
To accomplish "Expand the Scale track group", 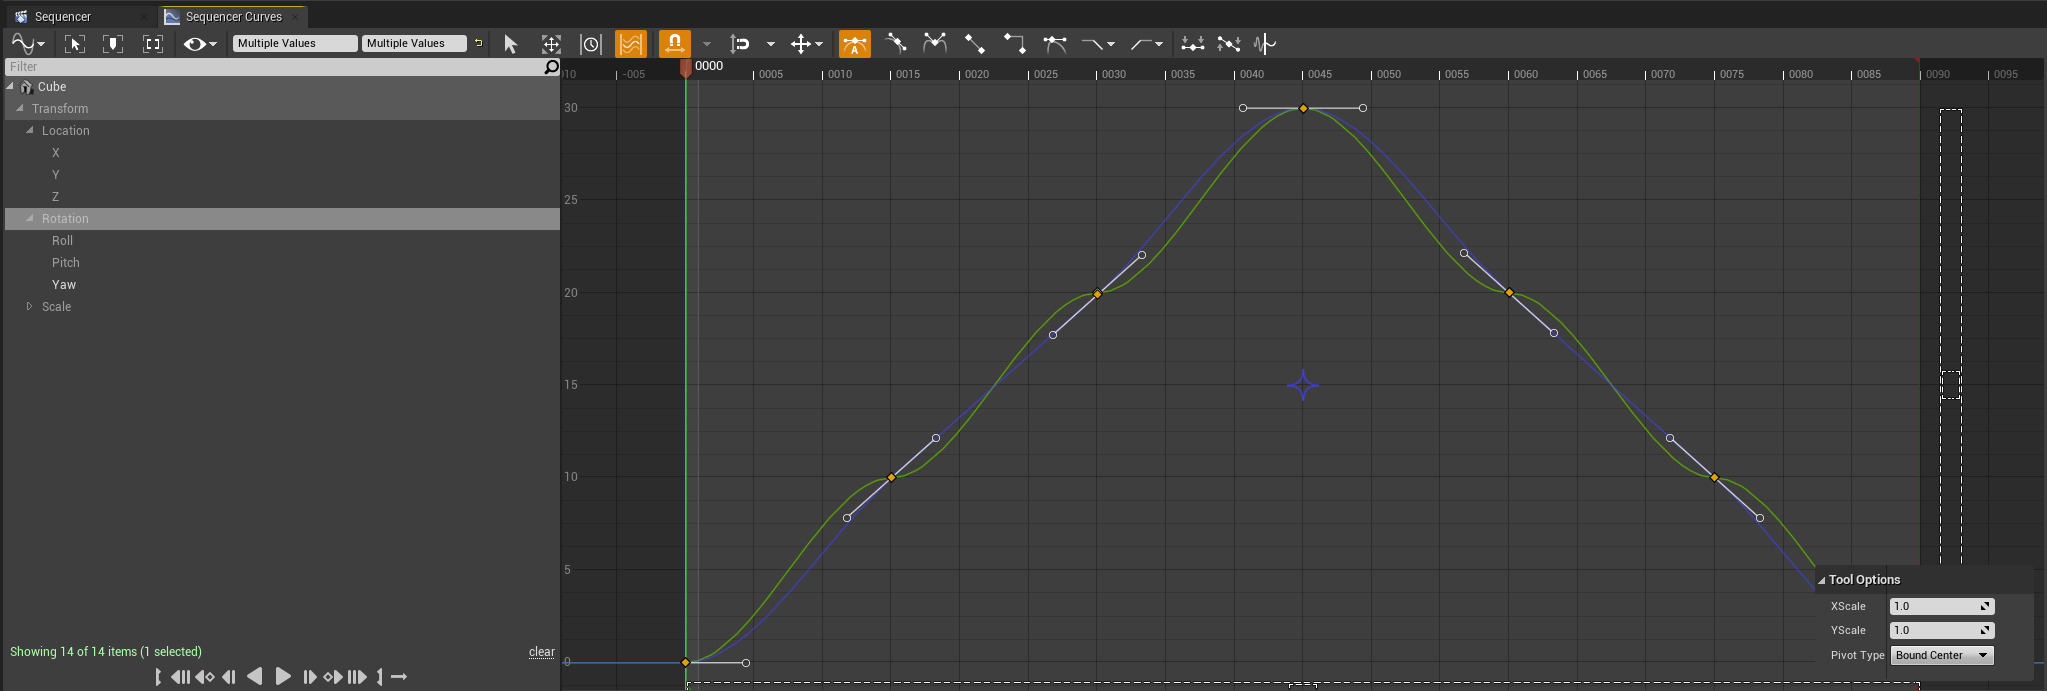I will [x=29, y=307].
